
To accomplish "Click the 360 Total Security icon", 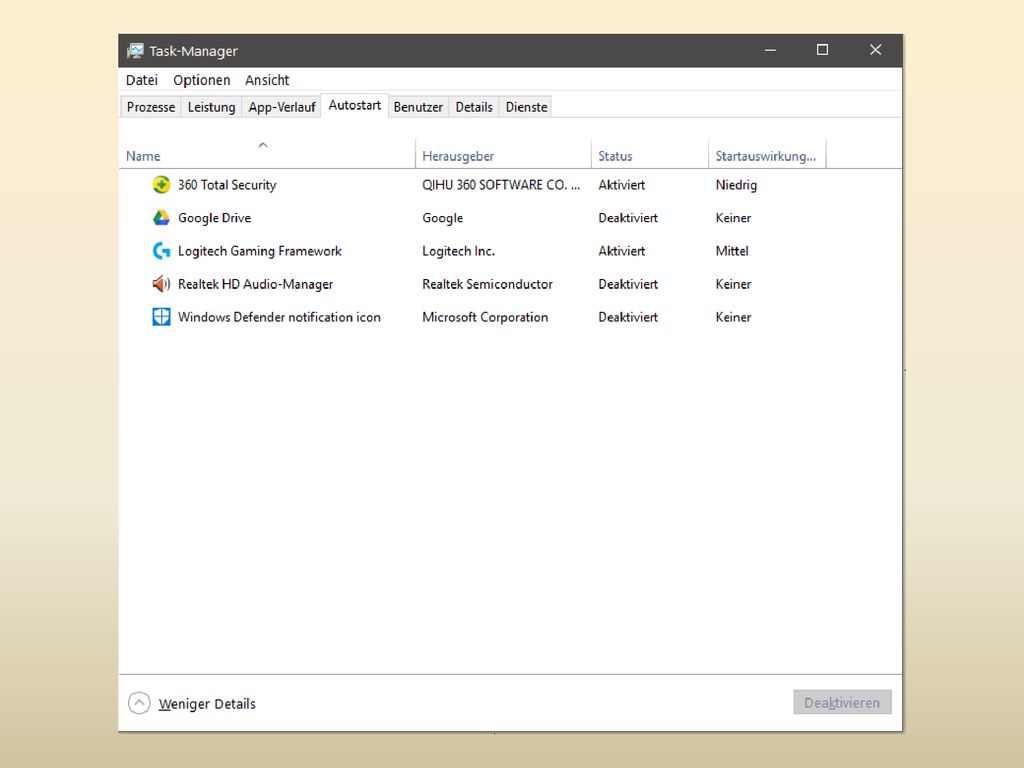I will click(161, 185).
